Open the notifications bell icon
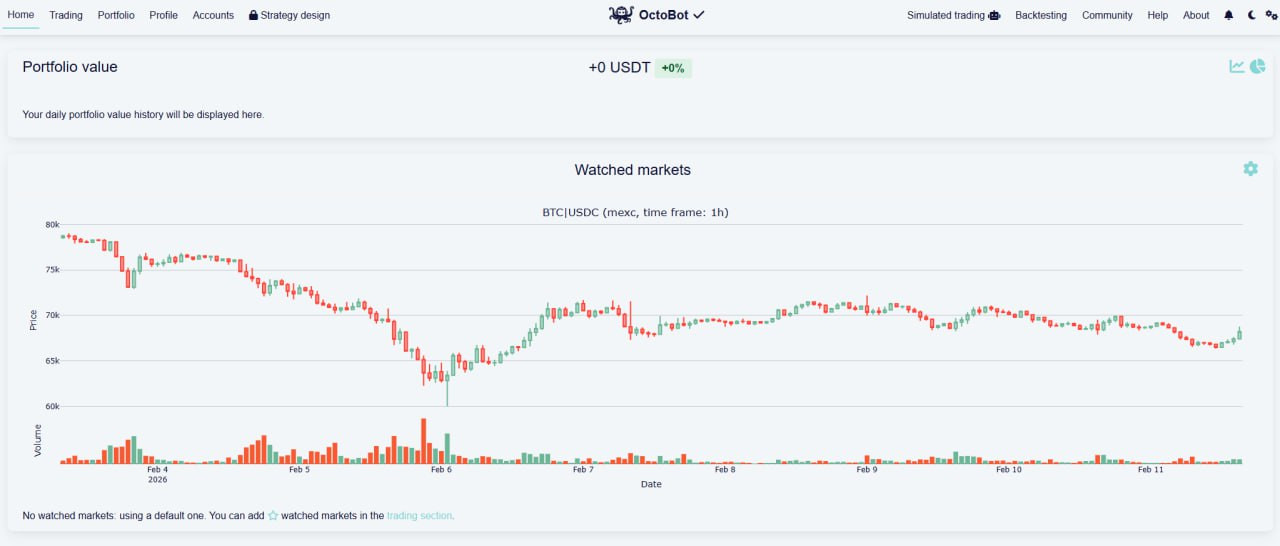This screenshot has width=1280, height=546. (x=1229, y=15)
